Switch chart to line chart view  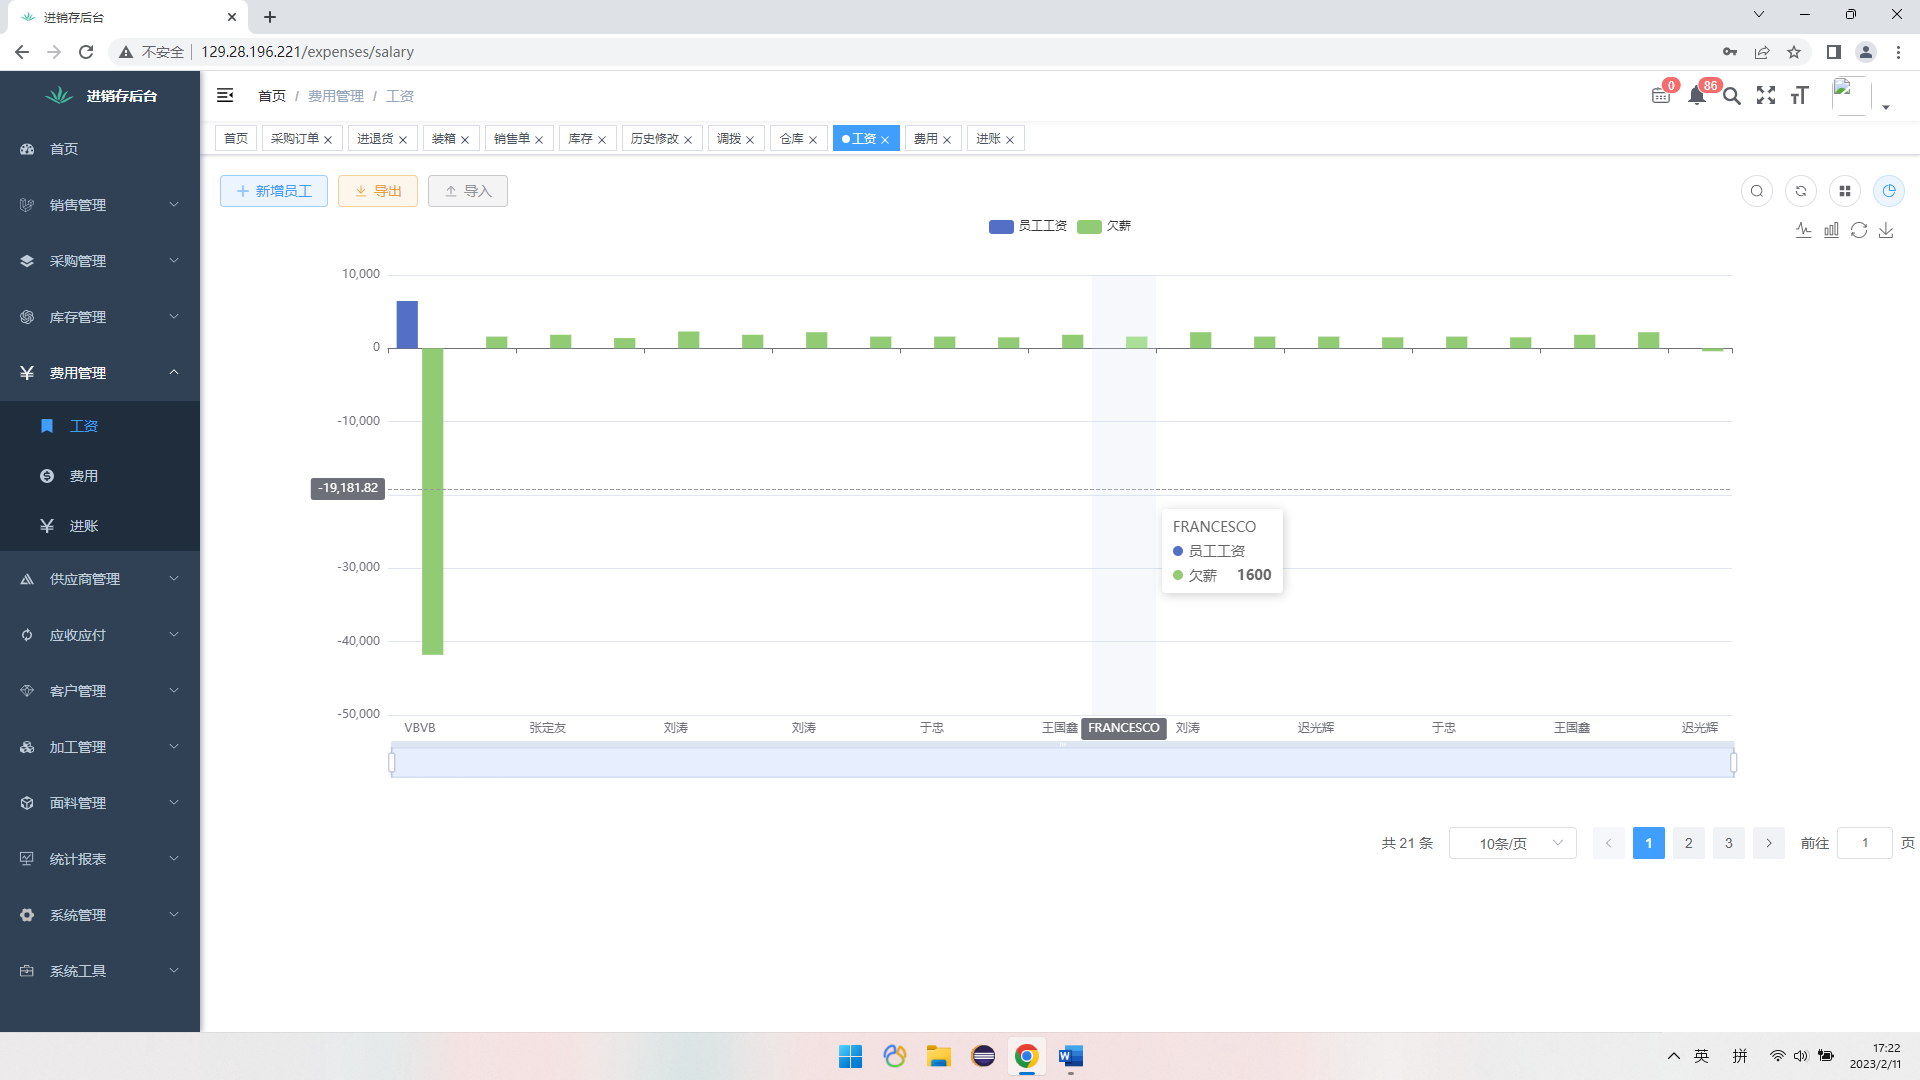pos(1803,230)
